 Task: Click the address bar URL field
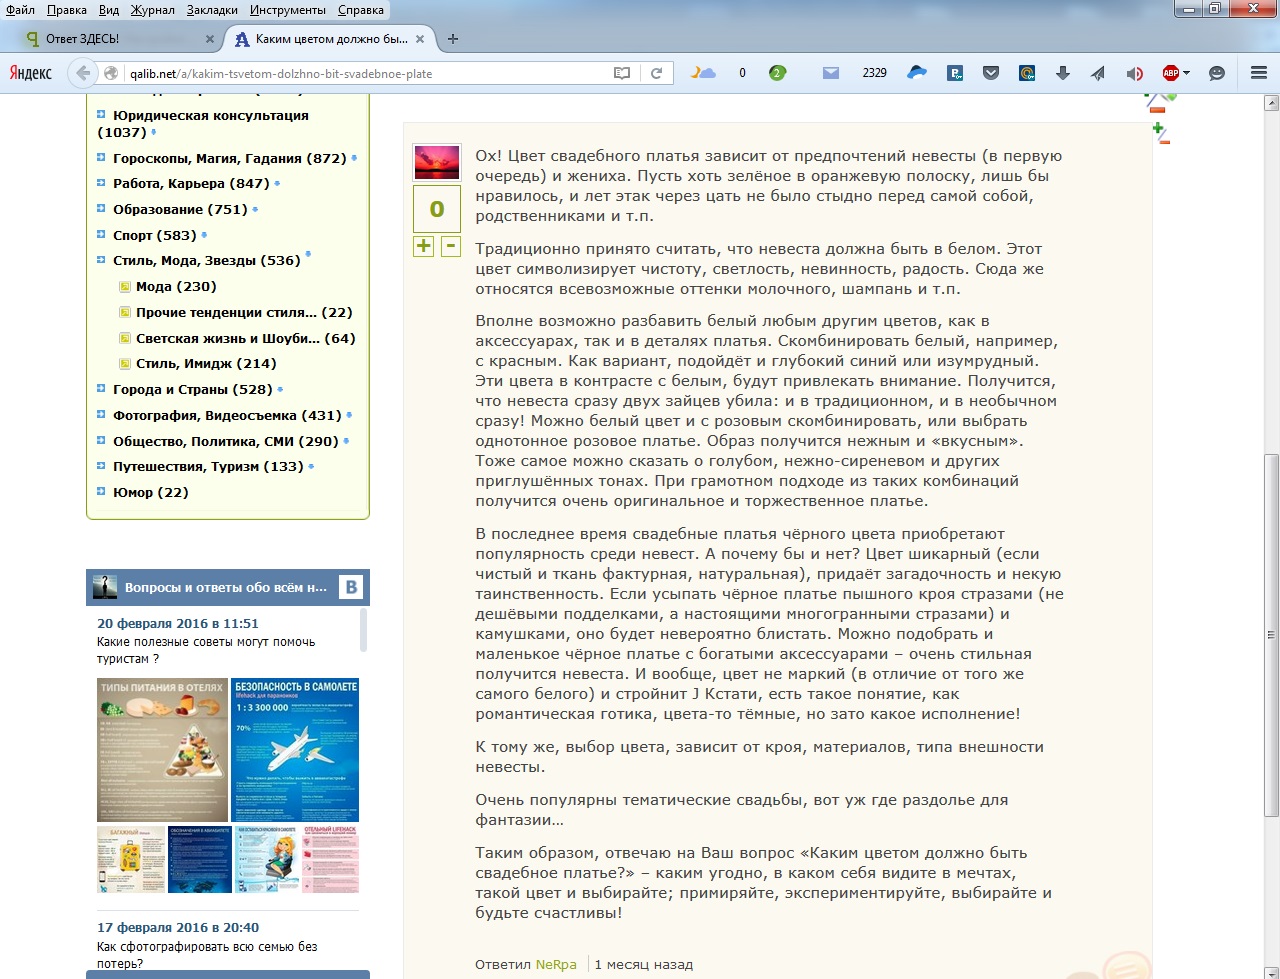[x=365, y=73]
